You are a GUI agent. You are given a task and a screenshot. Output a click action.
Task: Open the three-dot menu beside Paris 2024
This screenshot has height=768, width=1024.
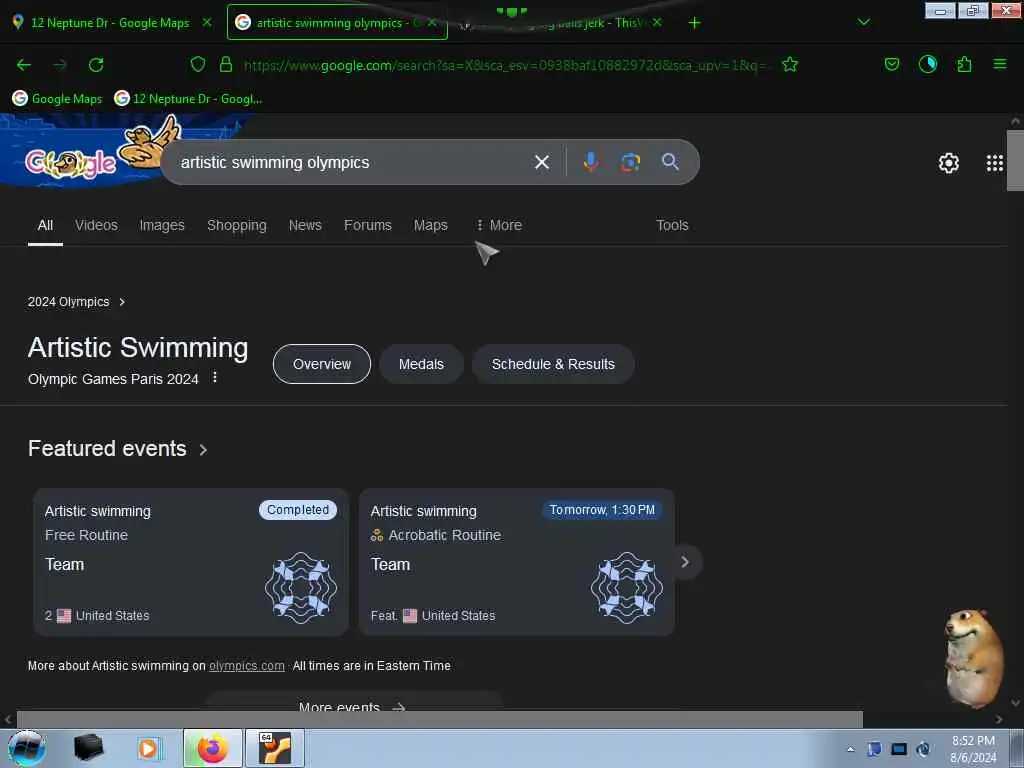215,377
